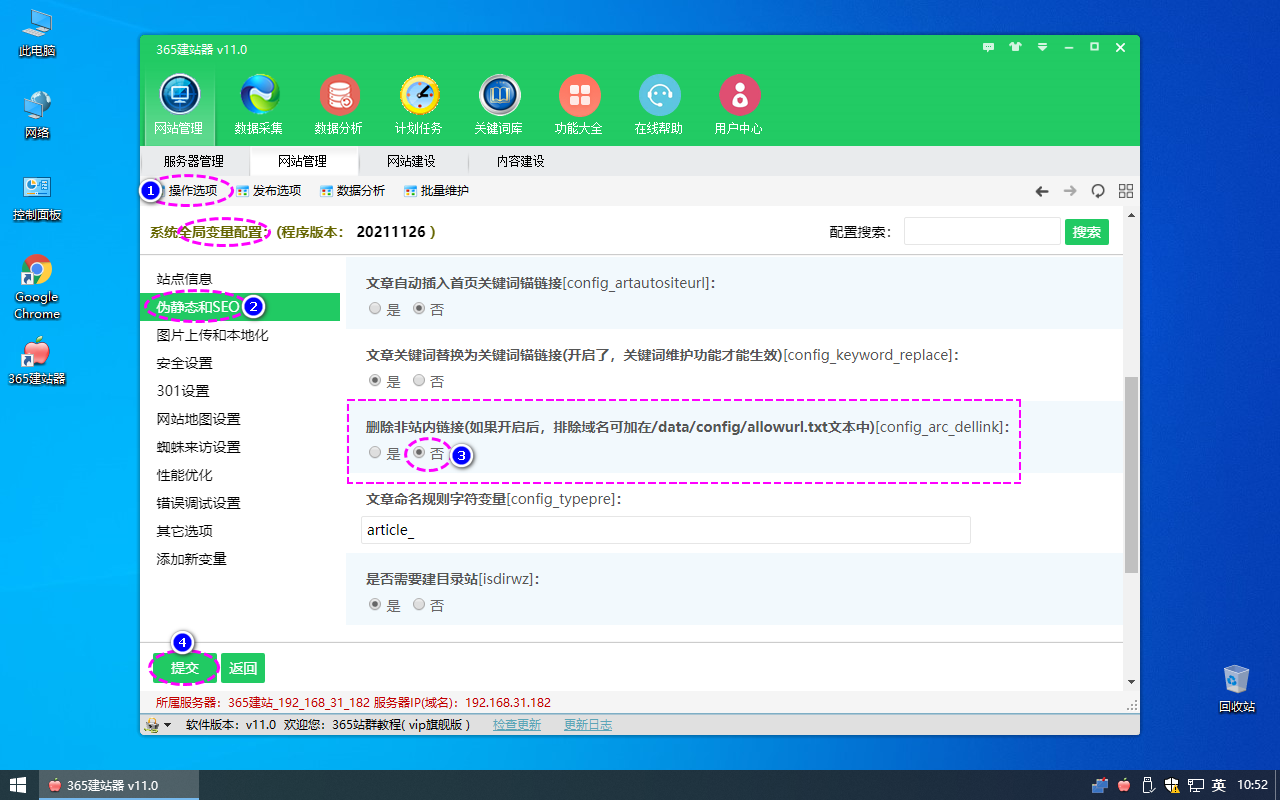Viewport: 1280px width, 800px height.
Task: Open 数据分析 icon in top toolbar
Action: coord(339,105)
